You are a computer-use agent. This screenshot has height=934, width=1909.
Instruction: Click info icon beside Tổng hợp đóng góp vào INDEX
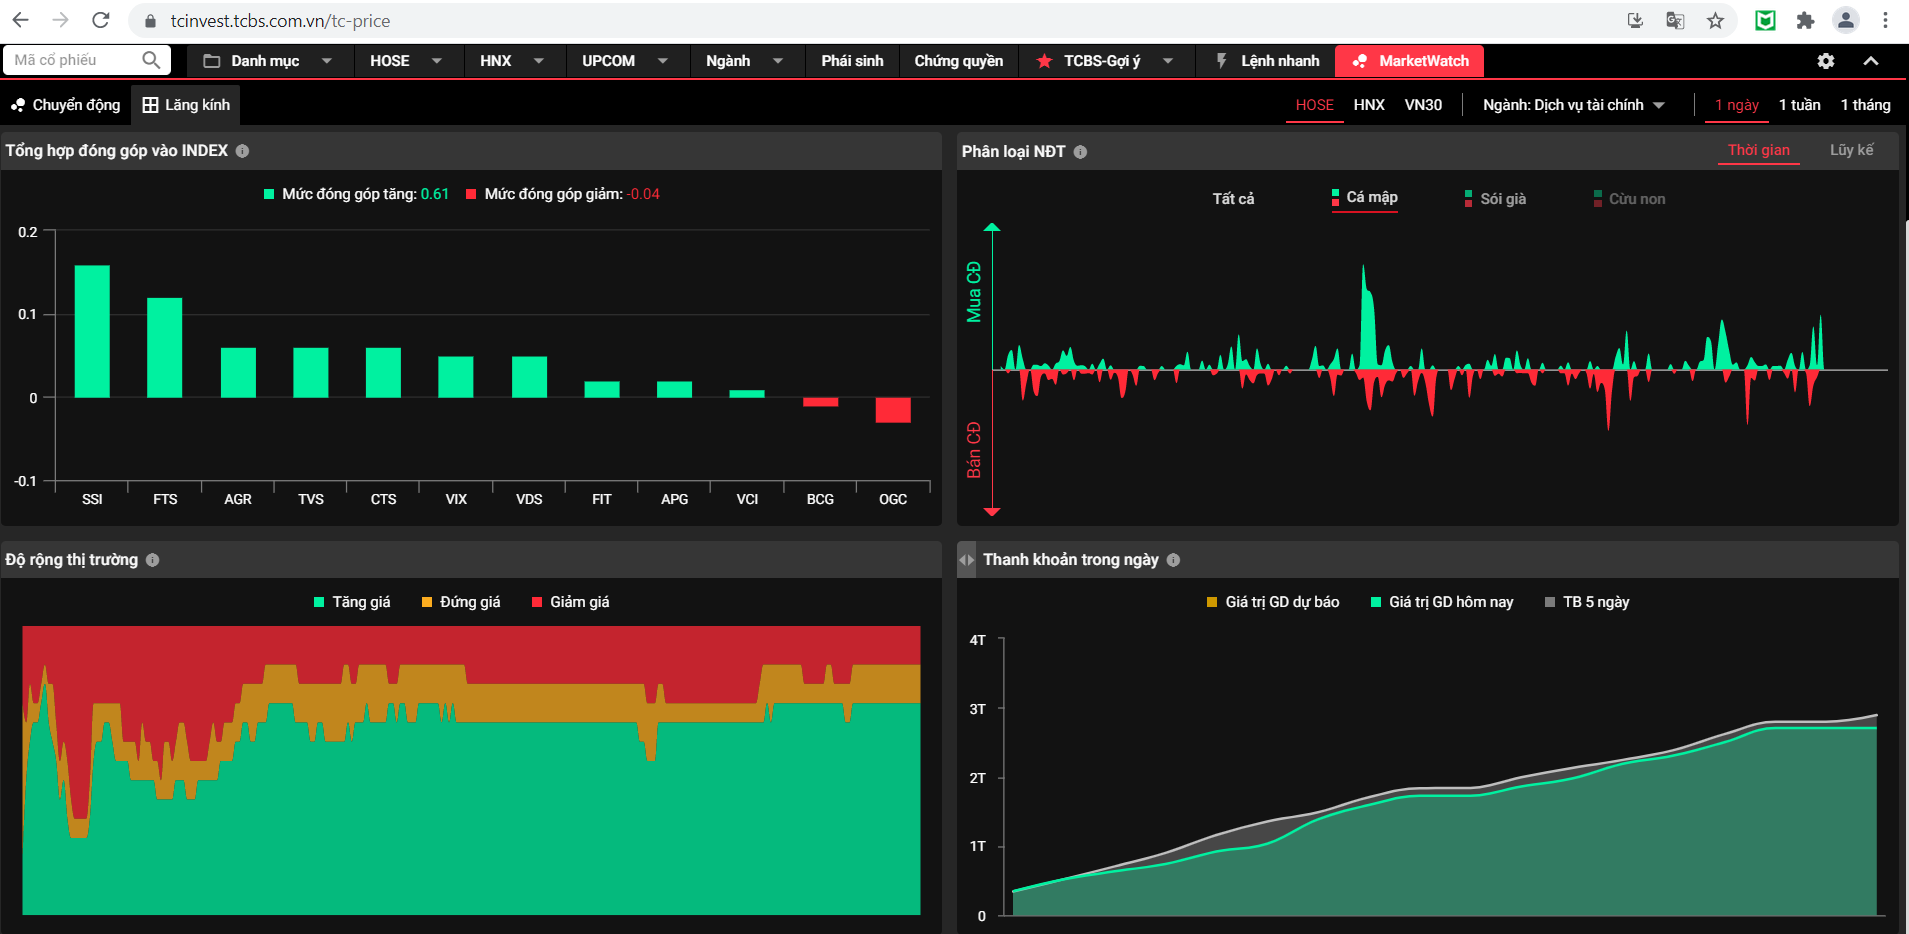pos(242,151)
